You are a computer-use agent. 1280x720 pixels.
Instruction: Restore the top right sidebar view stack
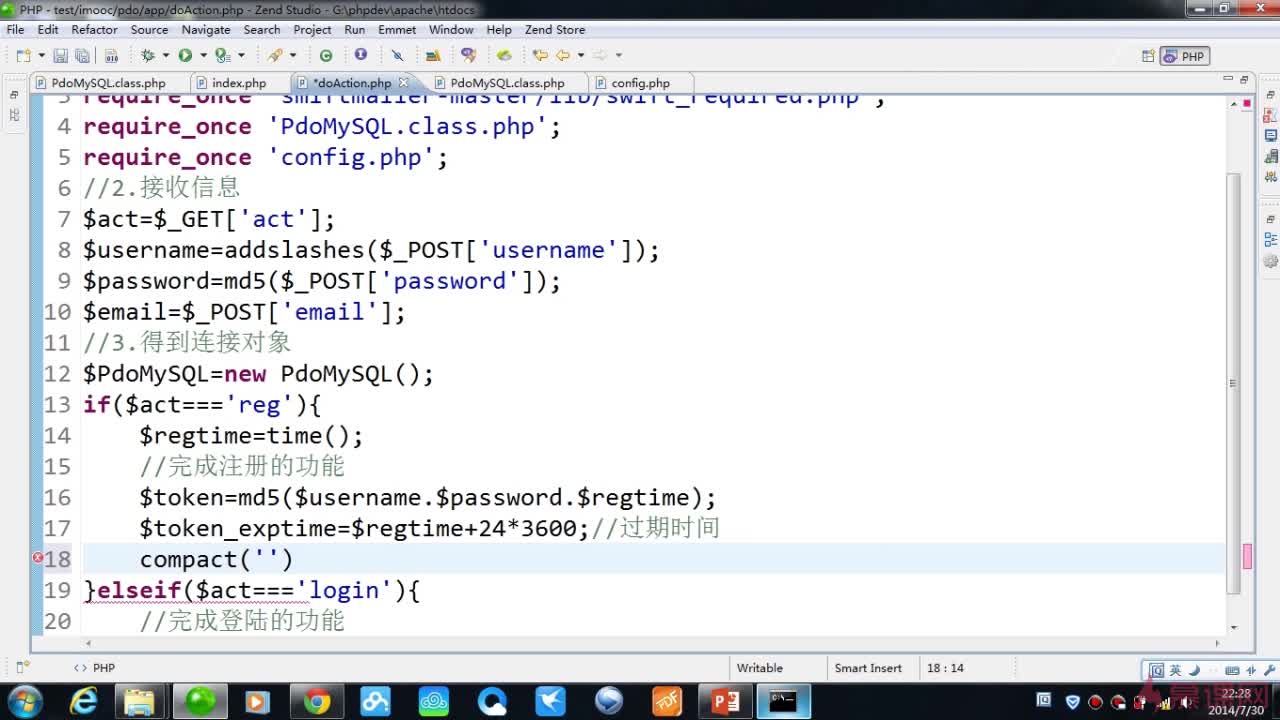click(x=1270, y=93)
